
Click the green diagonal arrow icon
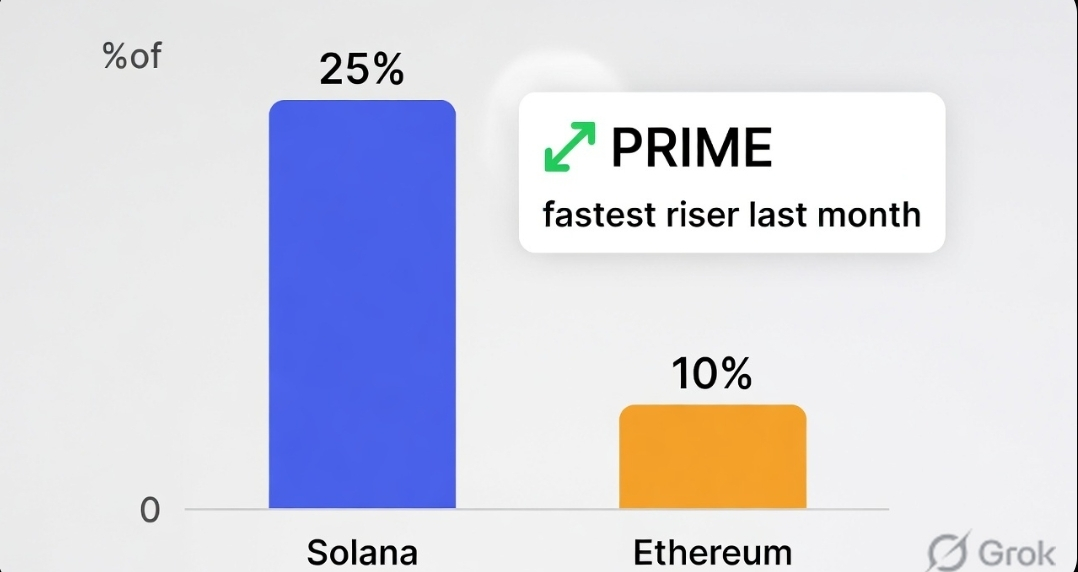click(569, 147)
